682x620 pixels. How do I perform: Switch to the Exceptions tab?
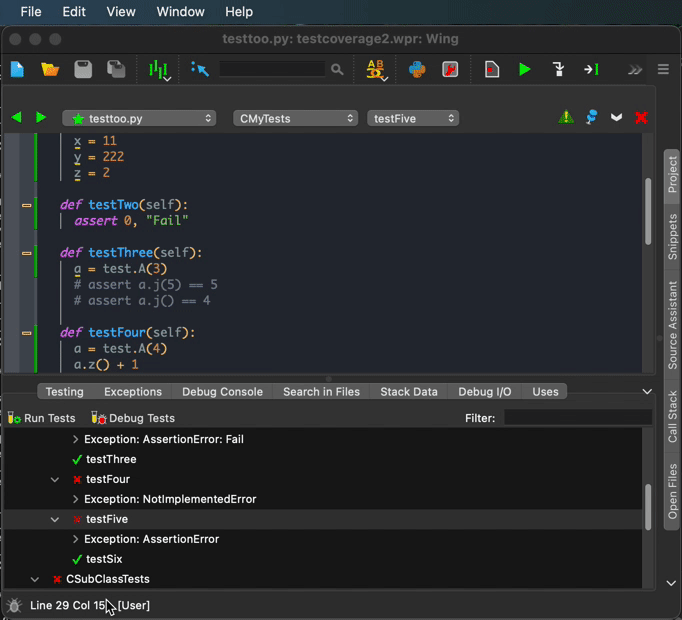point(133,392)
